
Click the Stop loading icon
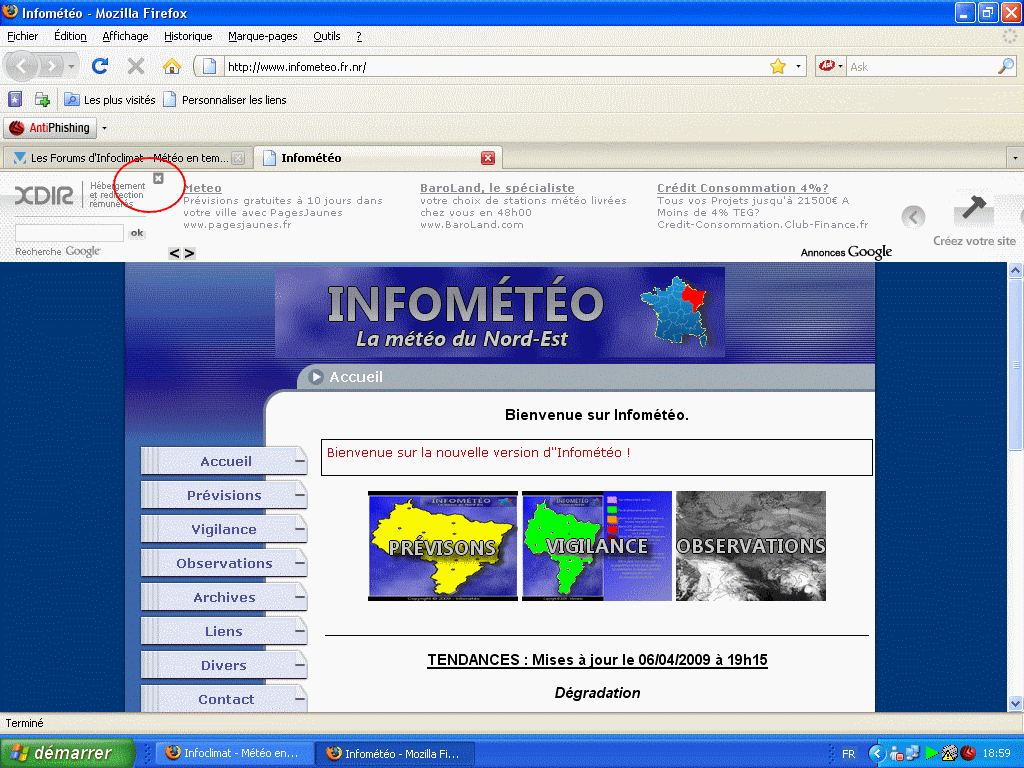coord(136,67)
